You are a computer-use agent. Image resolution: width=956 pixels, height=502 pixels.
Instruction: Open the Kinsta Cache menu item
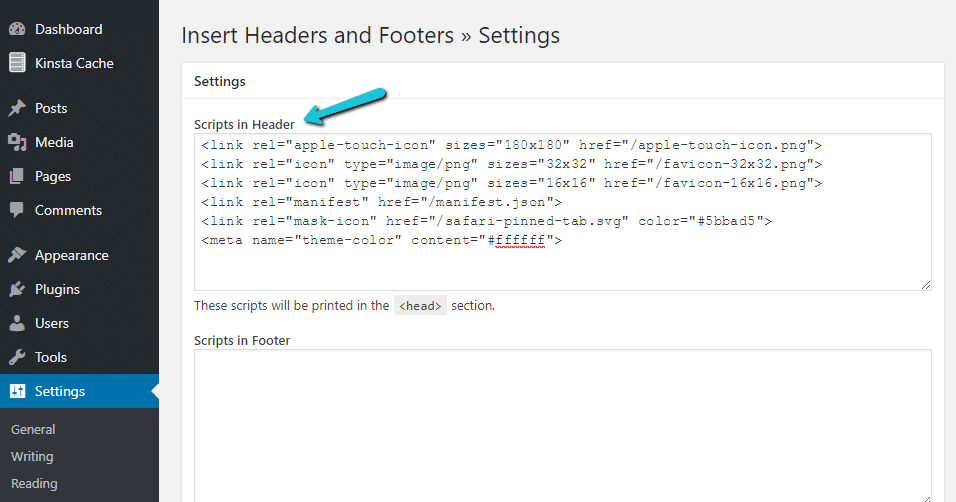point(74,63)
